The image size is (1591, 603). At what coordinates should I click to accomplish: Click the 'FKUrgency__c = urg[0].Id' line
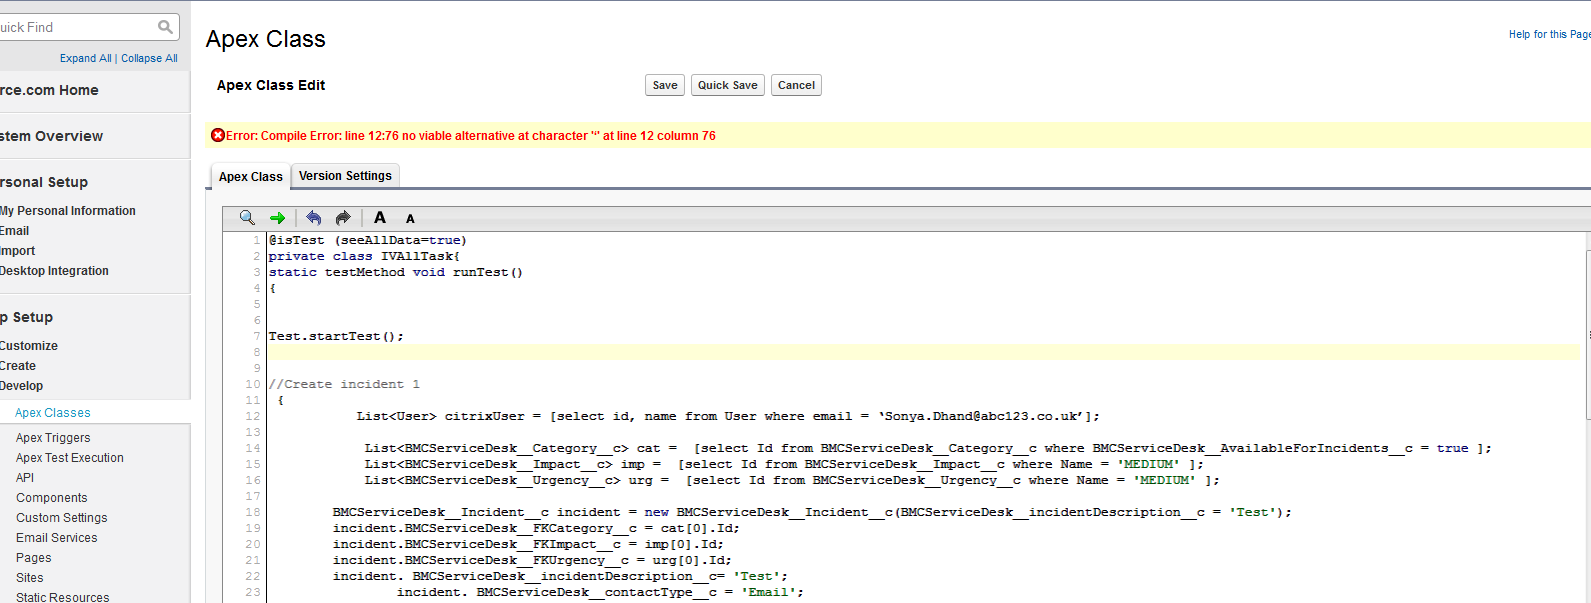(x=532, y=560)
